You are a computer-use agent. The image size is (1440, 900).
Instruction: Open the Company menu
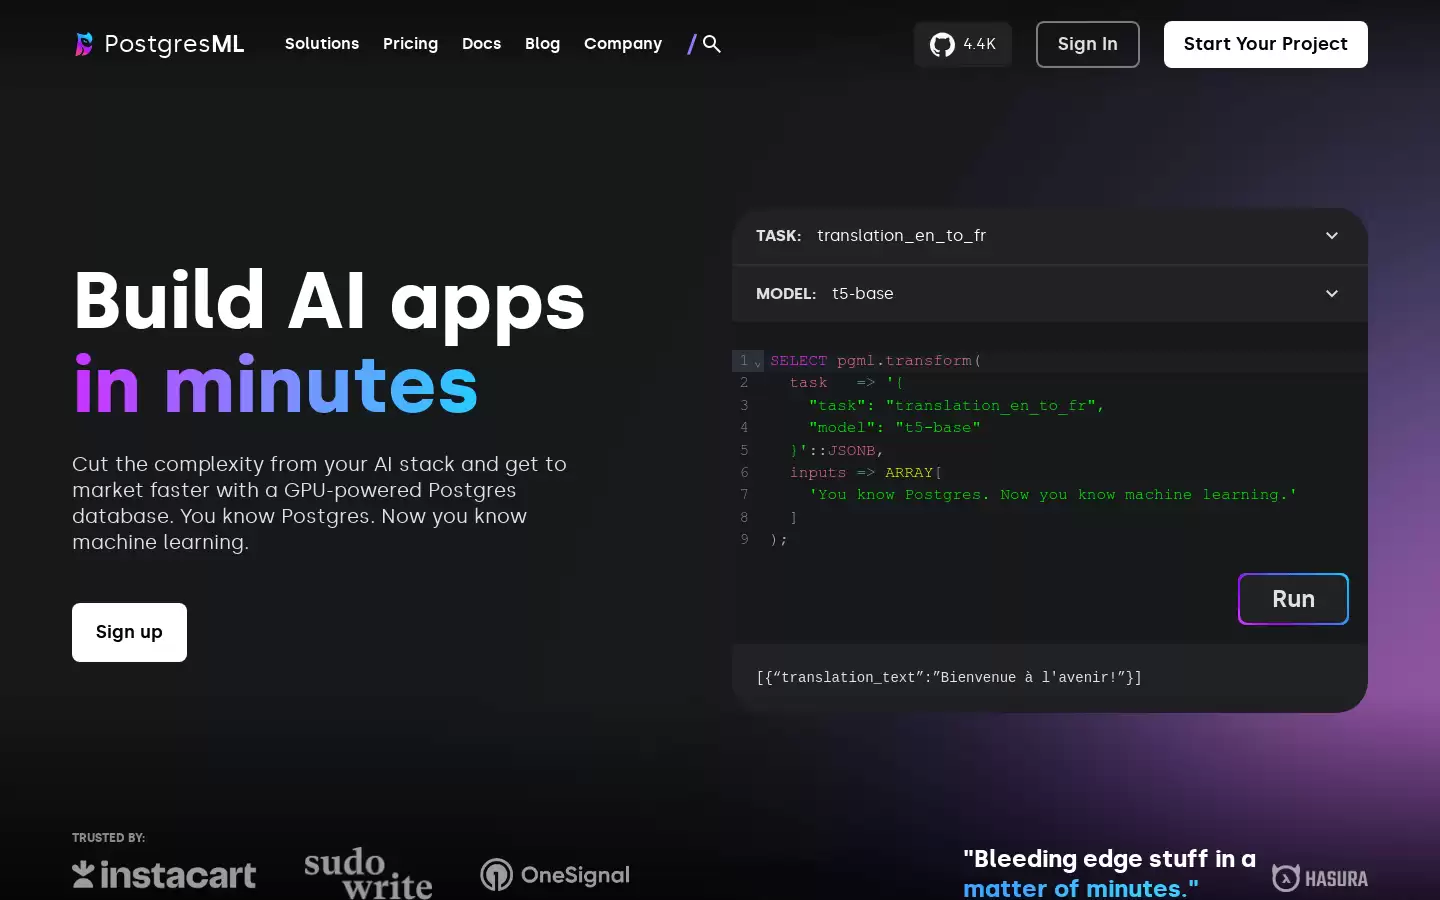tap(623, 44)
